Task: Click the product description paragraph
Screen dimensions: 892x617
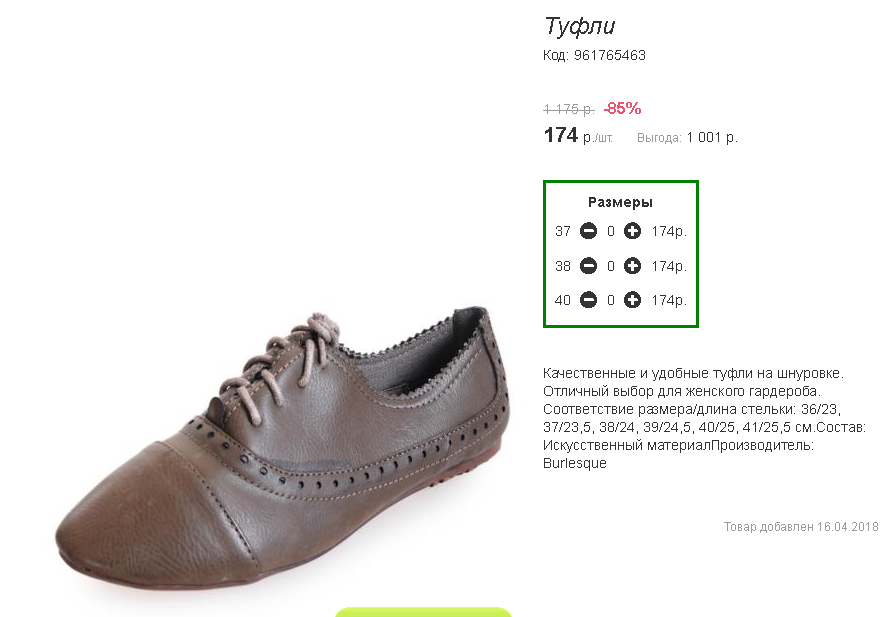Action: click(704, 418)
